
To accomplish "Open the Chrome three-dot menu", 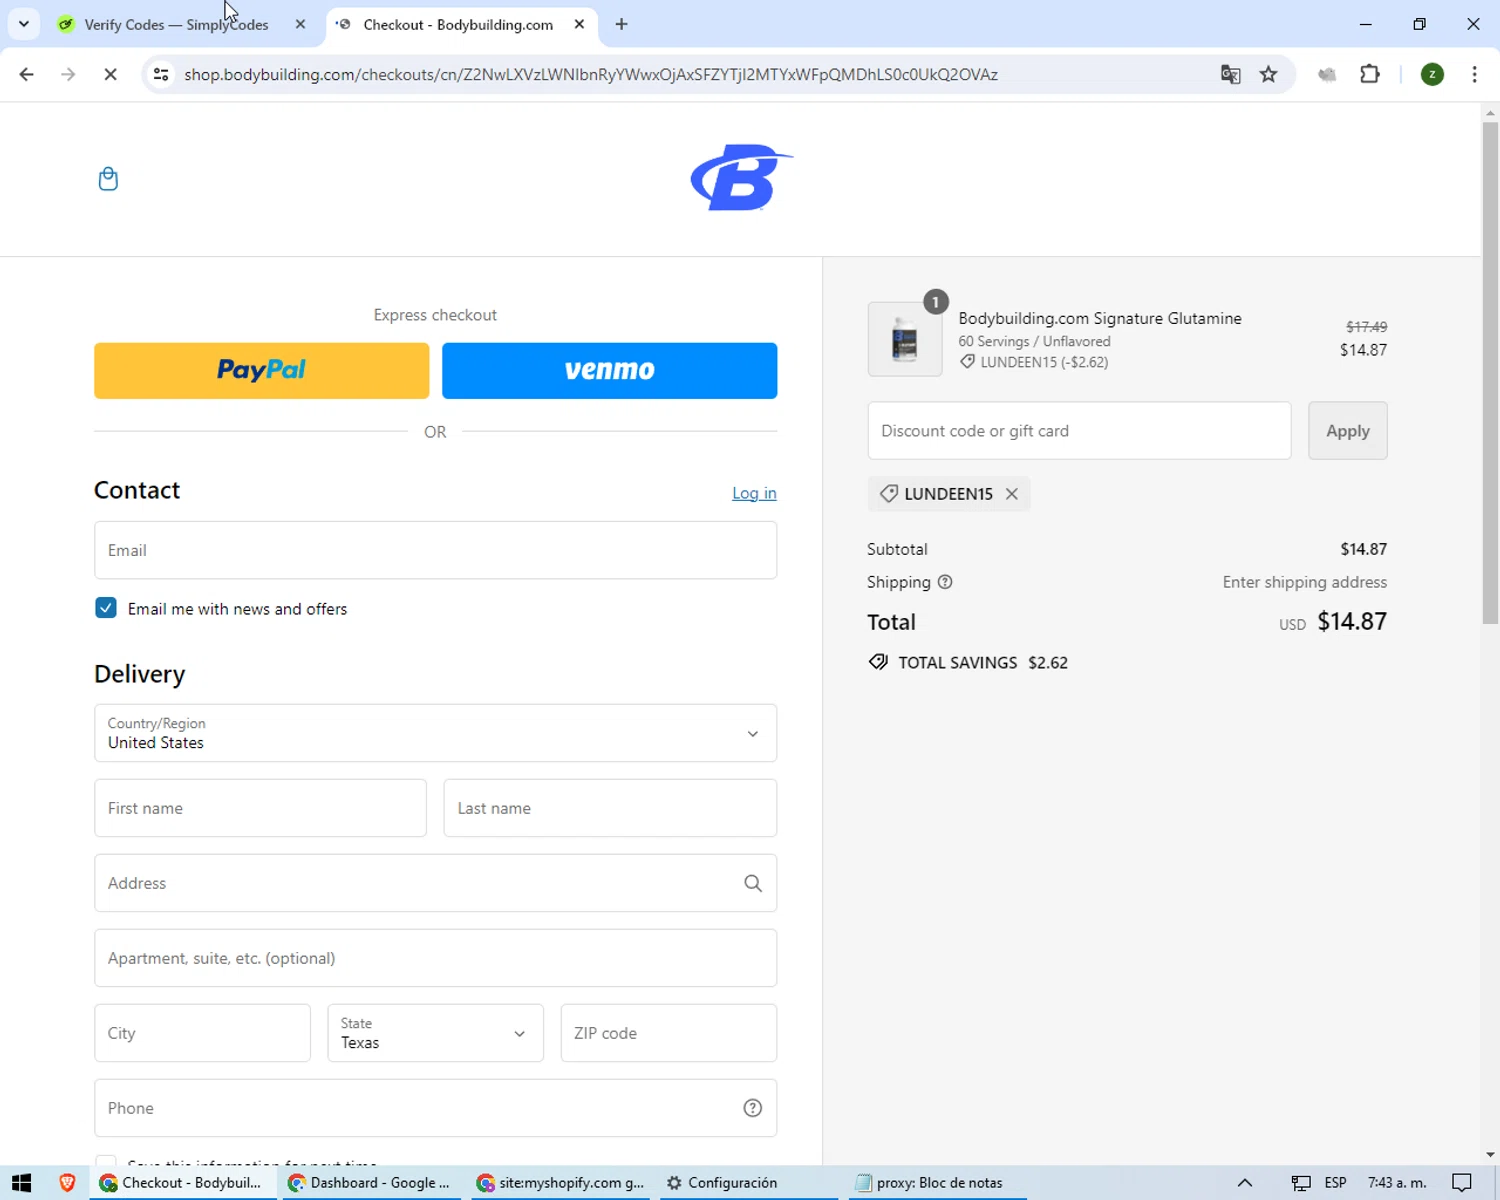I will [1474, 74].
